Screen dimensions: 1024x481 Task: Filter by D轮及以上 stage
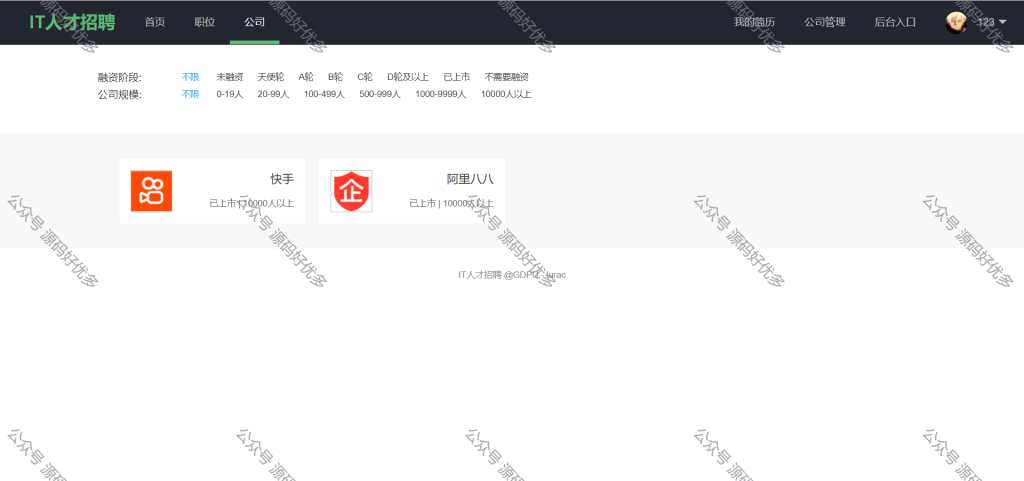pos(408,77)
